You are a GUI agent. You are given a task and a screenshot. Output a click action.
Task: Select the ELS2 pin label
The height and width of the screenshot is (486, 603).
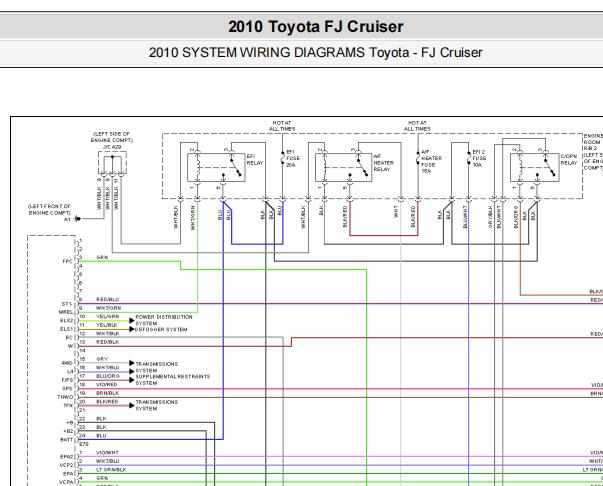point(66,321)
